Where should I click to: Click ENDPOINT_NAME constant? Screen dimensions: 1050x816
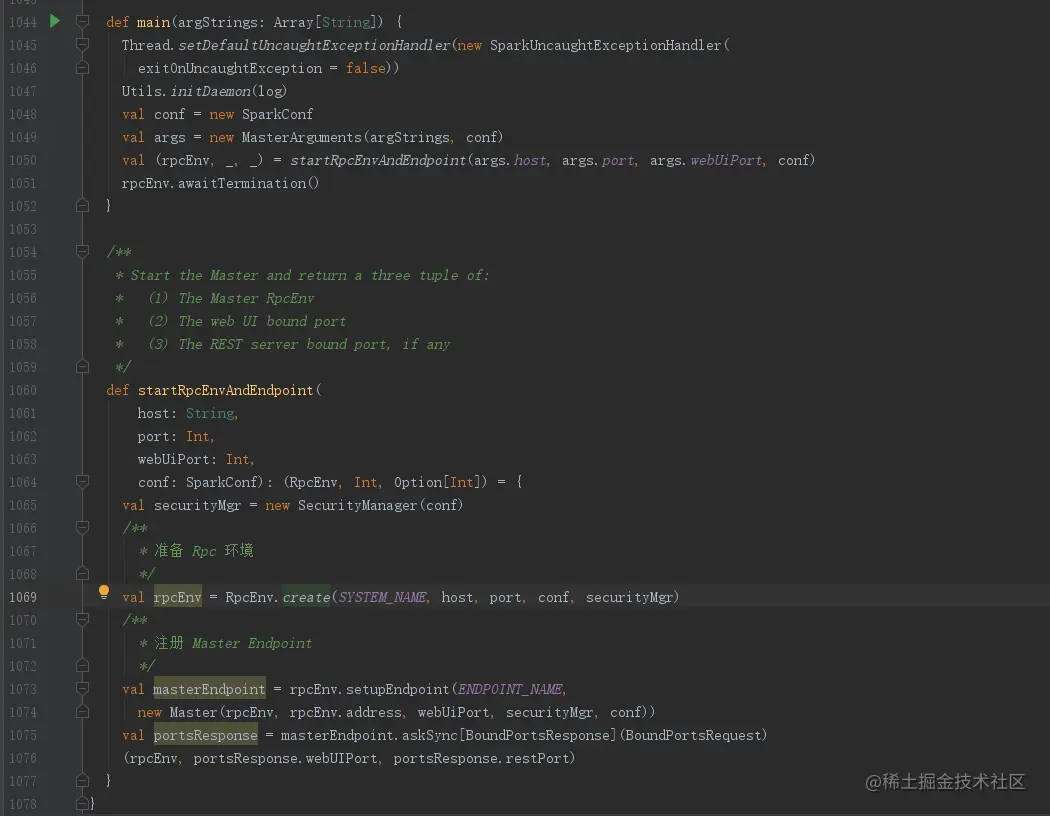[511, 689]
